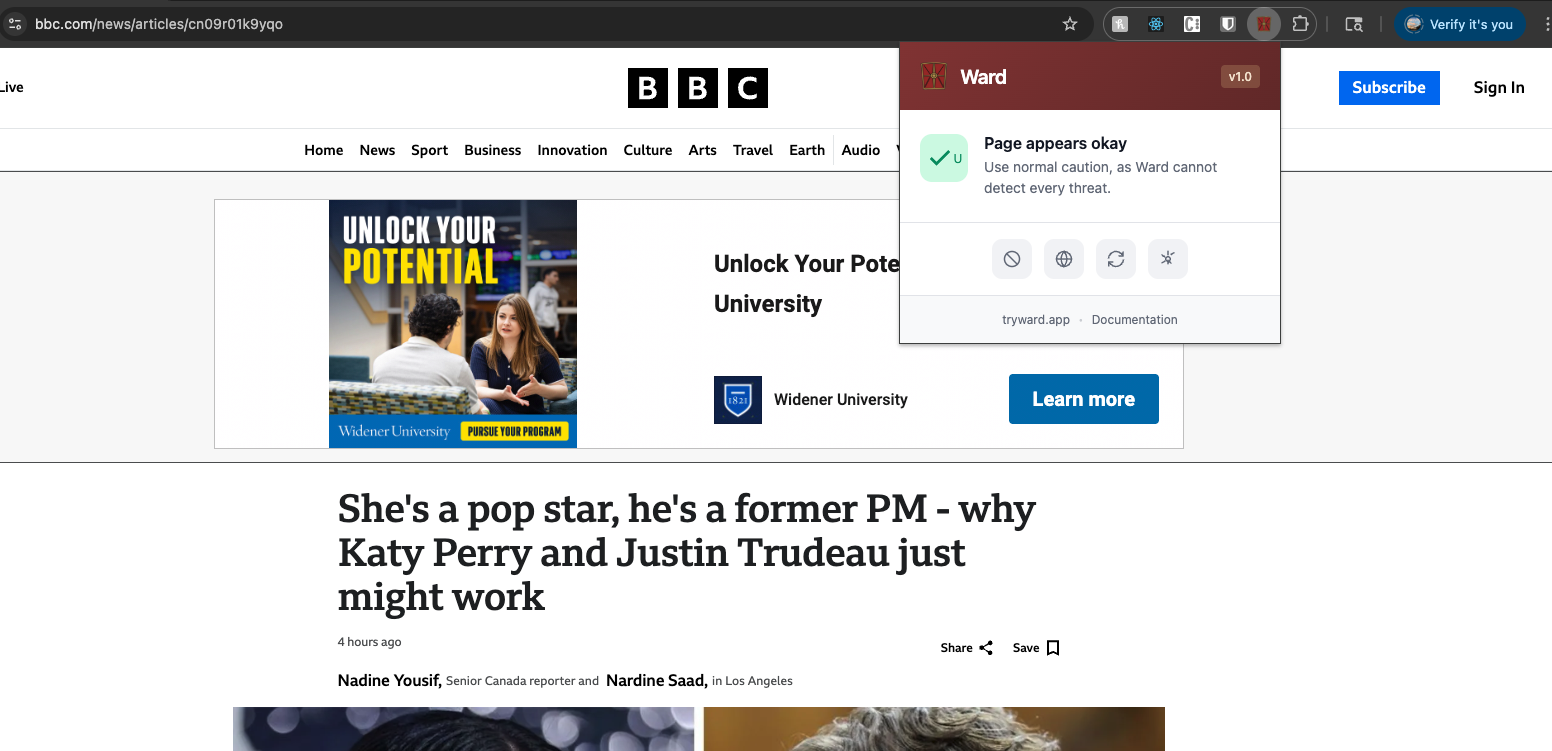Click author name Nardine Saad
The width and height of the screenshot is (1552, 751).
[657, 680]
